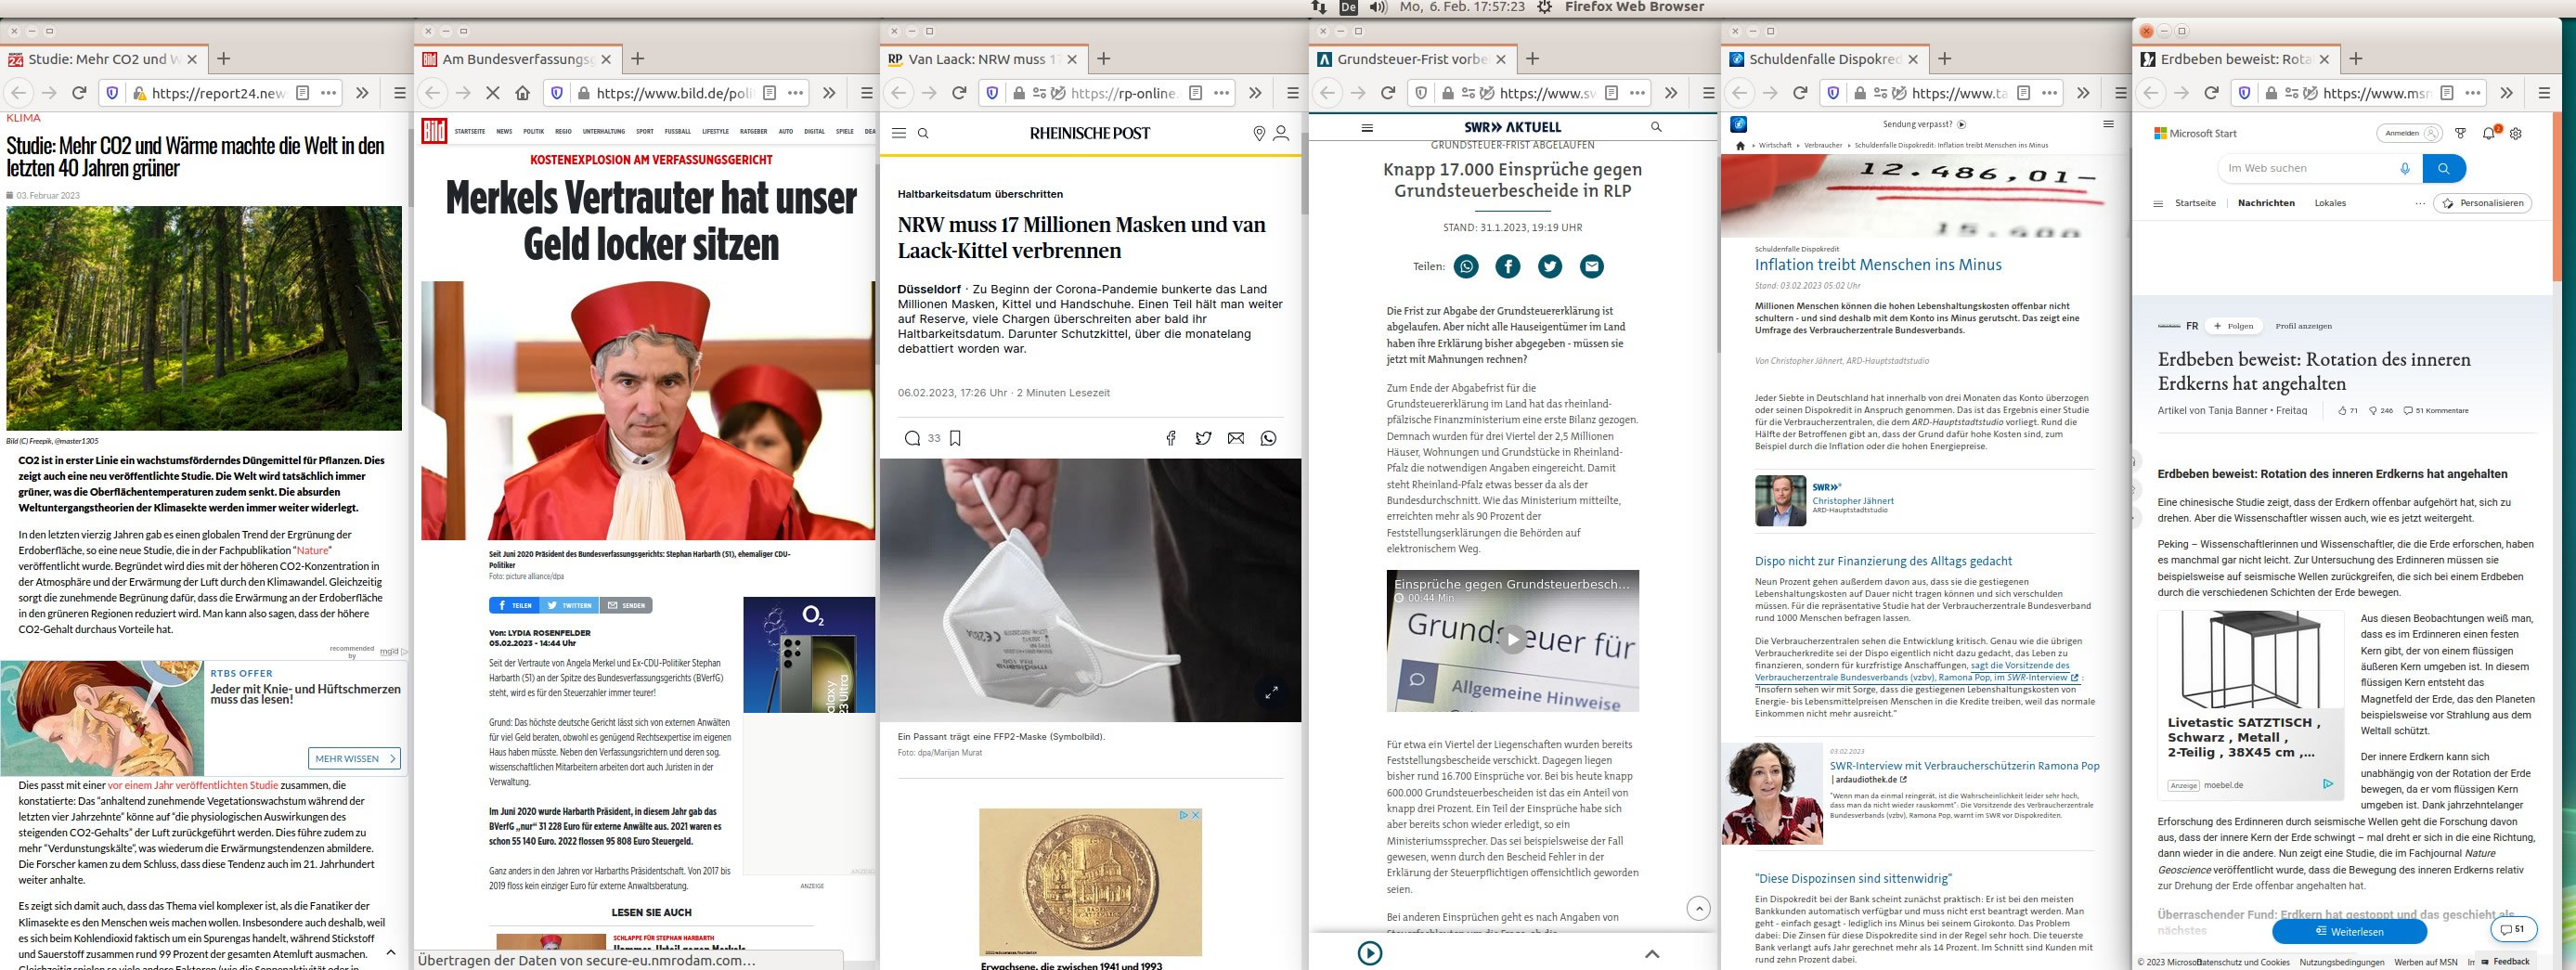Toggle reader view in the rp-online window
Viewport: 2576px width, 970px height.
pyautogui.click(x=1196, y=93)
